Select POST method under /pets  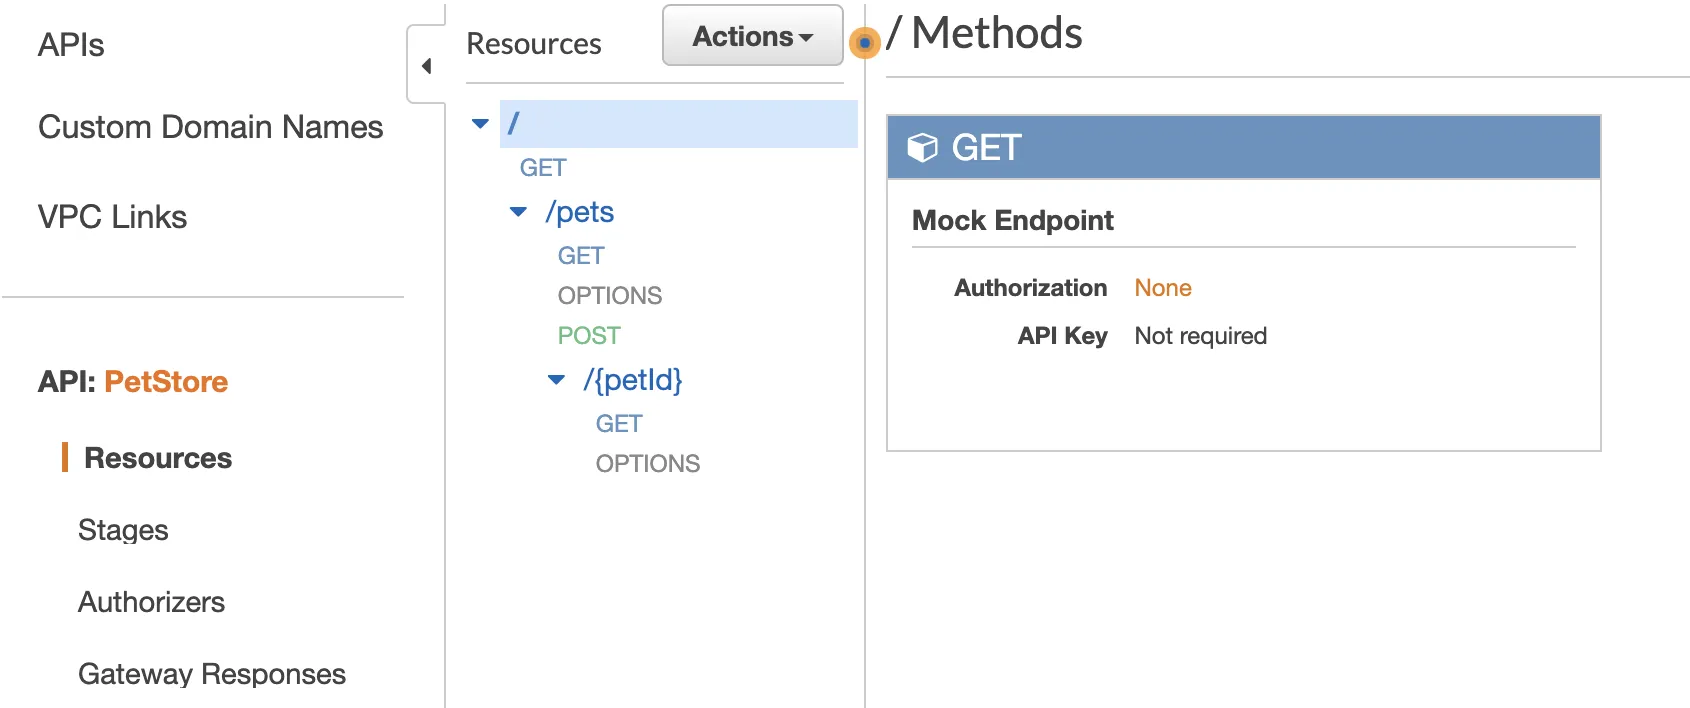[589, 336]
